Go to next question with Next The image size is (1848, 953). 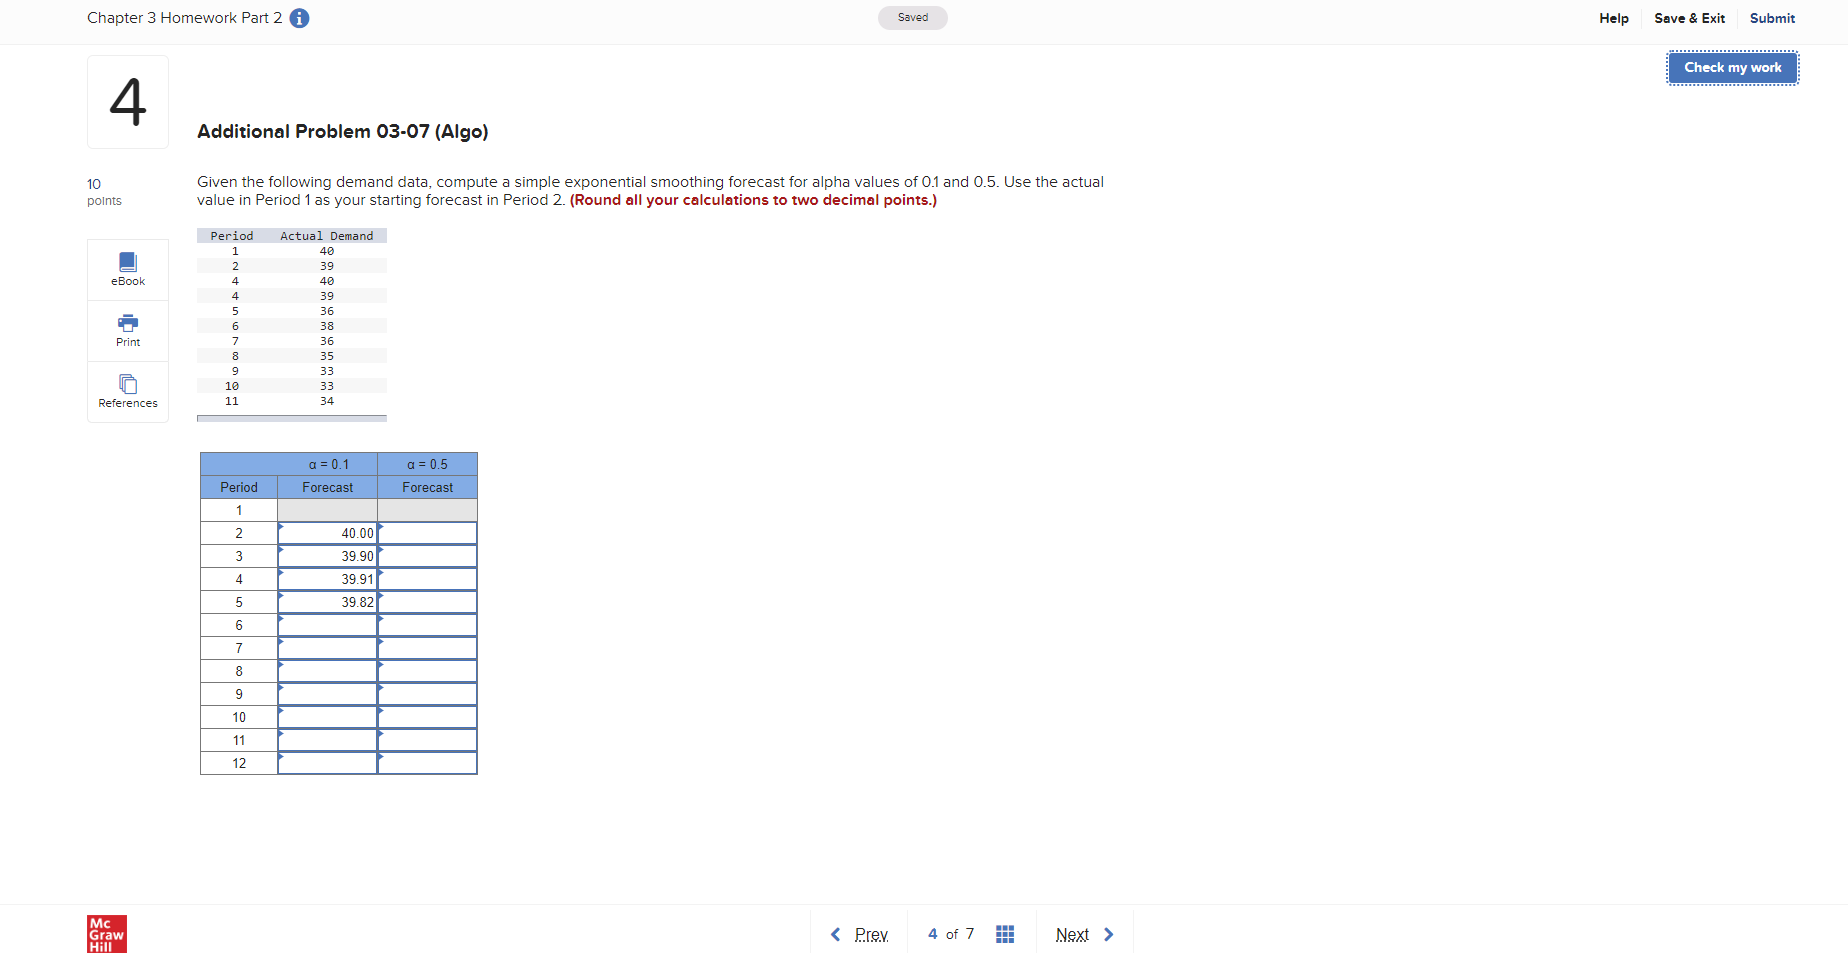pos(1084,934)
